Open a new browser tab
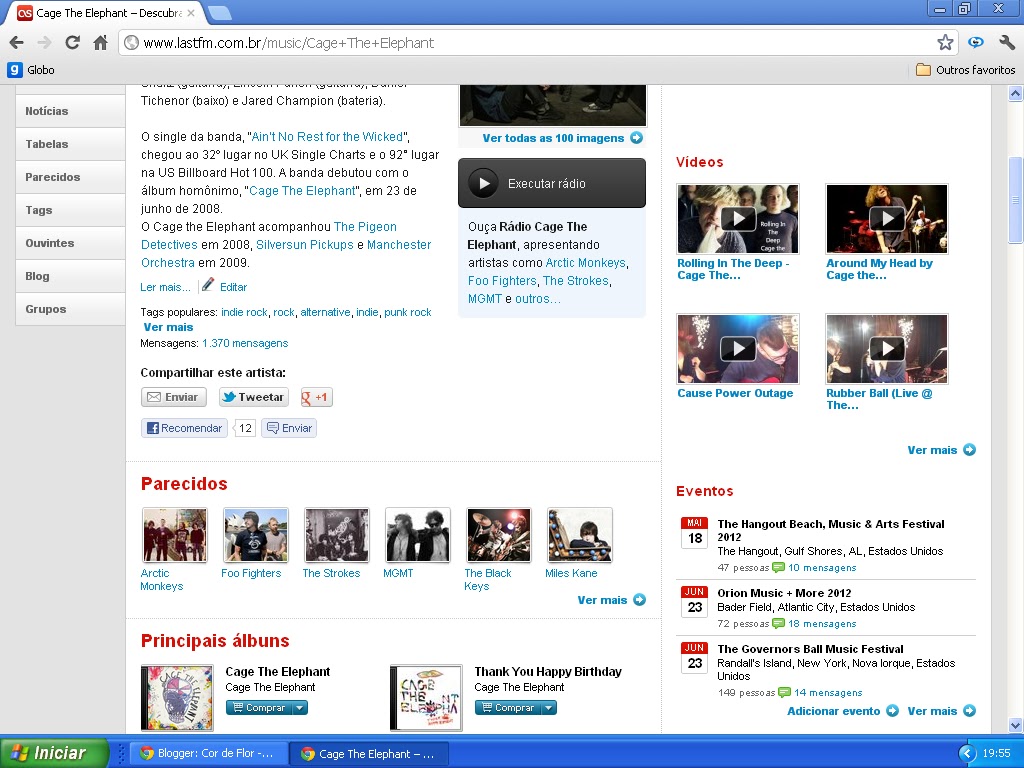1024x768 pixels. click(x=219, y=12)
